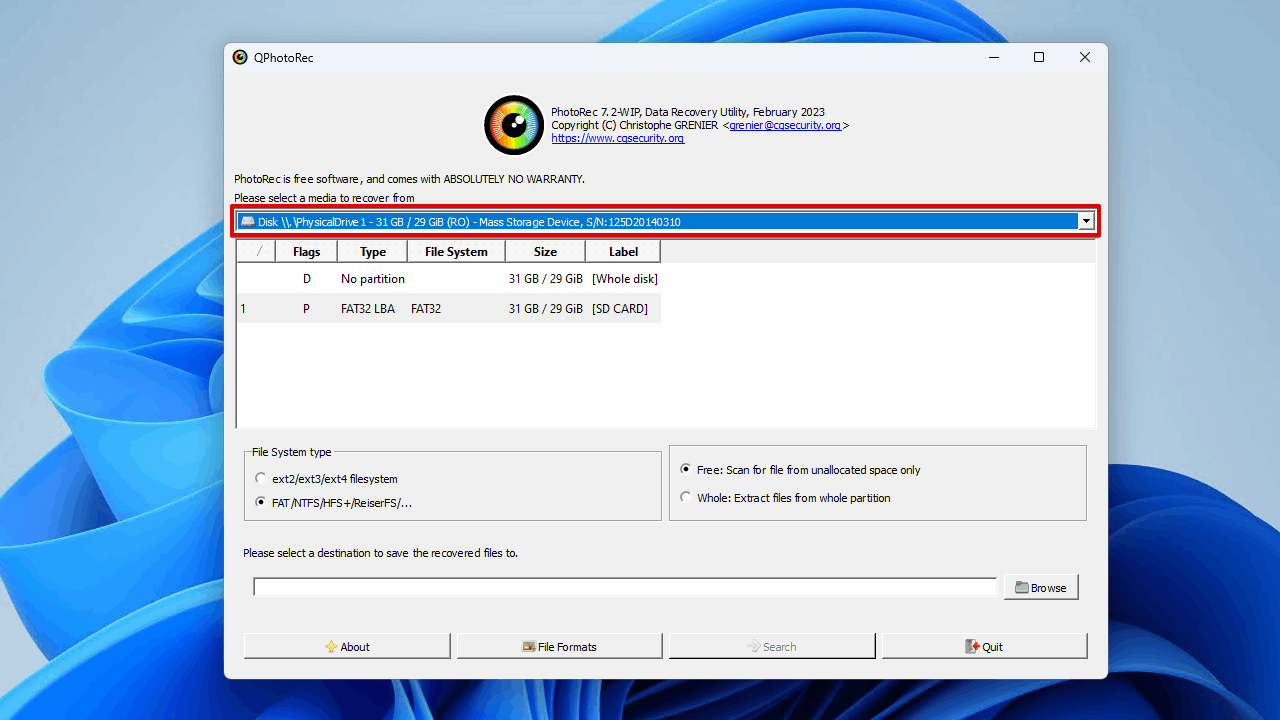Click the destination path input field
The height and width of the screenshot is (720, 1280).
click(625, 587)
